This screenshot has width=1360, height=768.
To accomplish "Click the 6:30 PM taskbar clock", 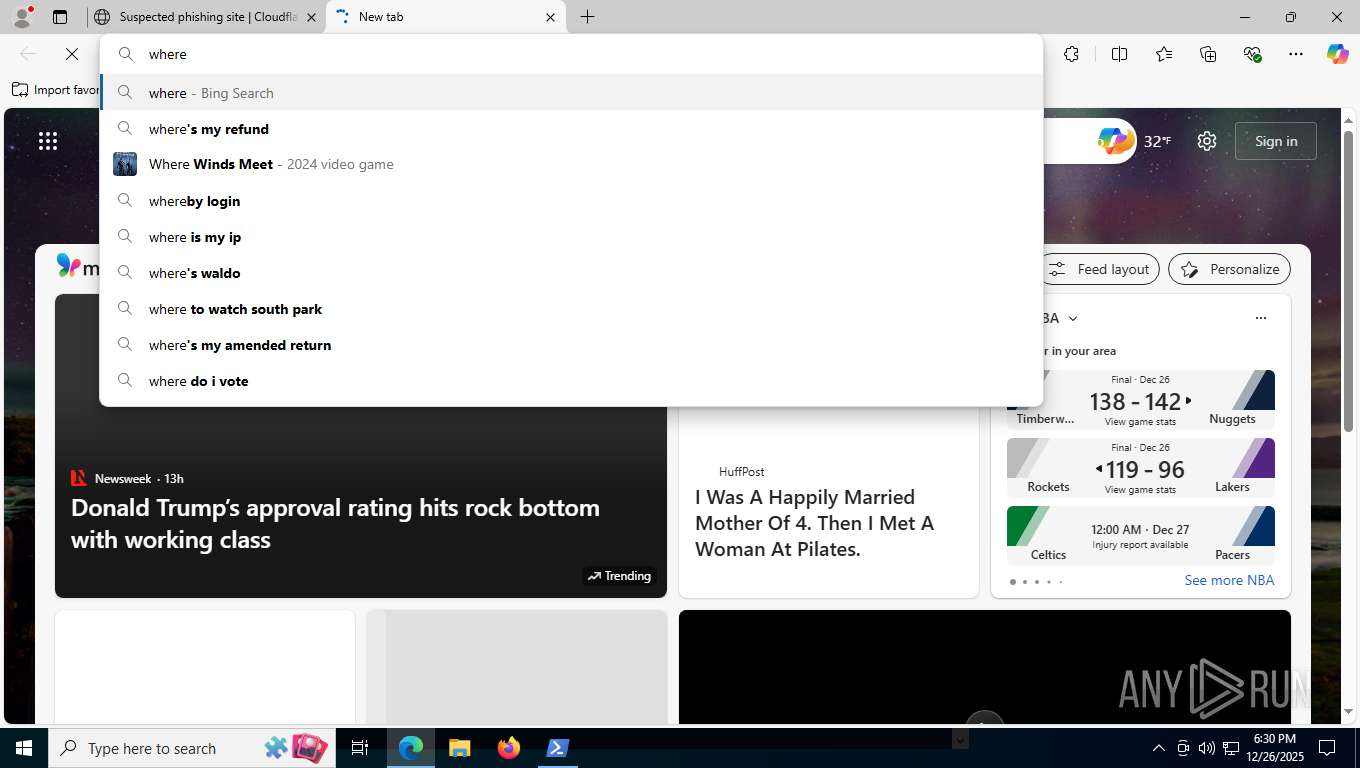I will 1274,748.
